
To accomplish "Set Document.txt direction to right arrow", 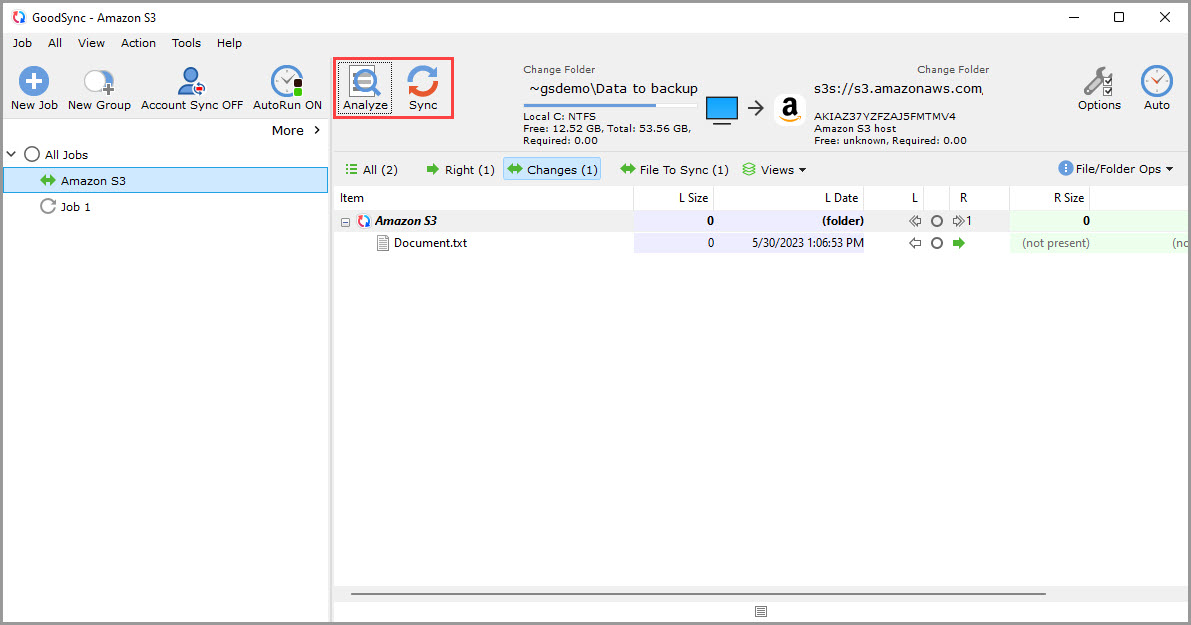I will 959,243.
